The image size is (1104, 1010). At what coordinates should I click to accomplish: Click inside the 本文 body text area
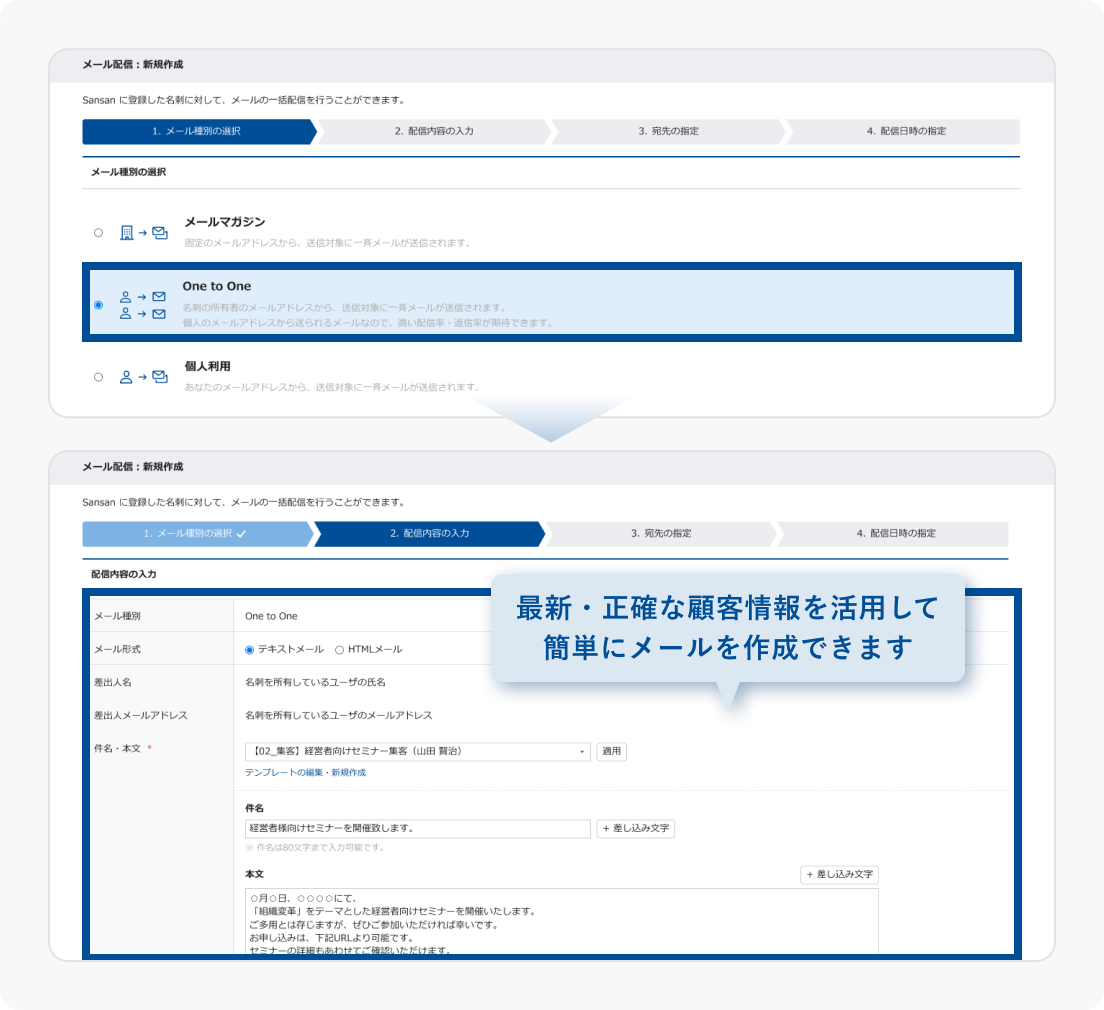click(x=562, y=921)
